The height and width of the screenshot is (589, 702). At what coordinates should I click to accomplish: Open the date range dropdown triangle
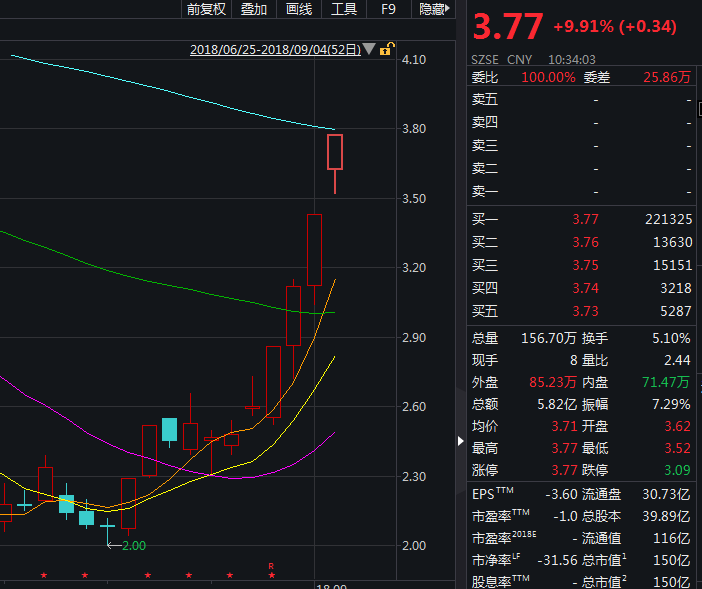(370, 49)
